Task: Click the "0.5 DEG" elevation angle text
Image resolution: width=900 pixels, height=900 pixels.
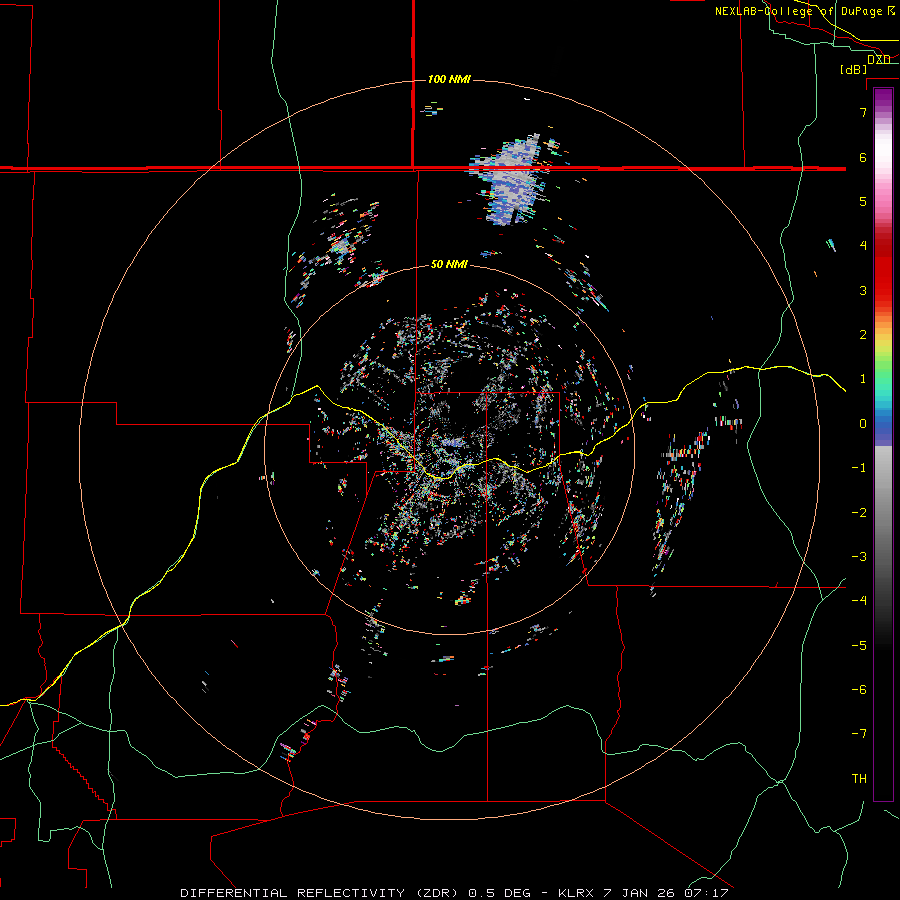Action: [499, 893]
